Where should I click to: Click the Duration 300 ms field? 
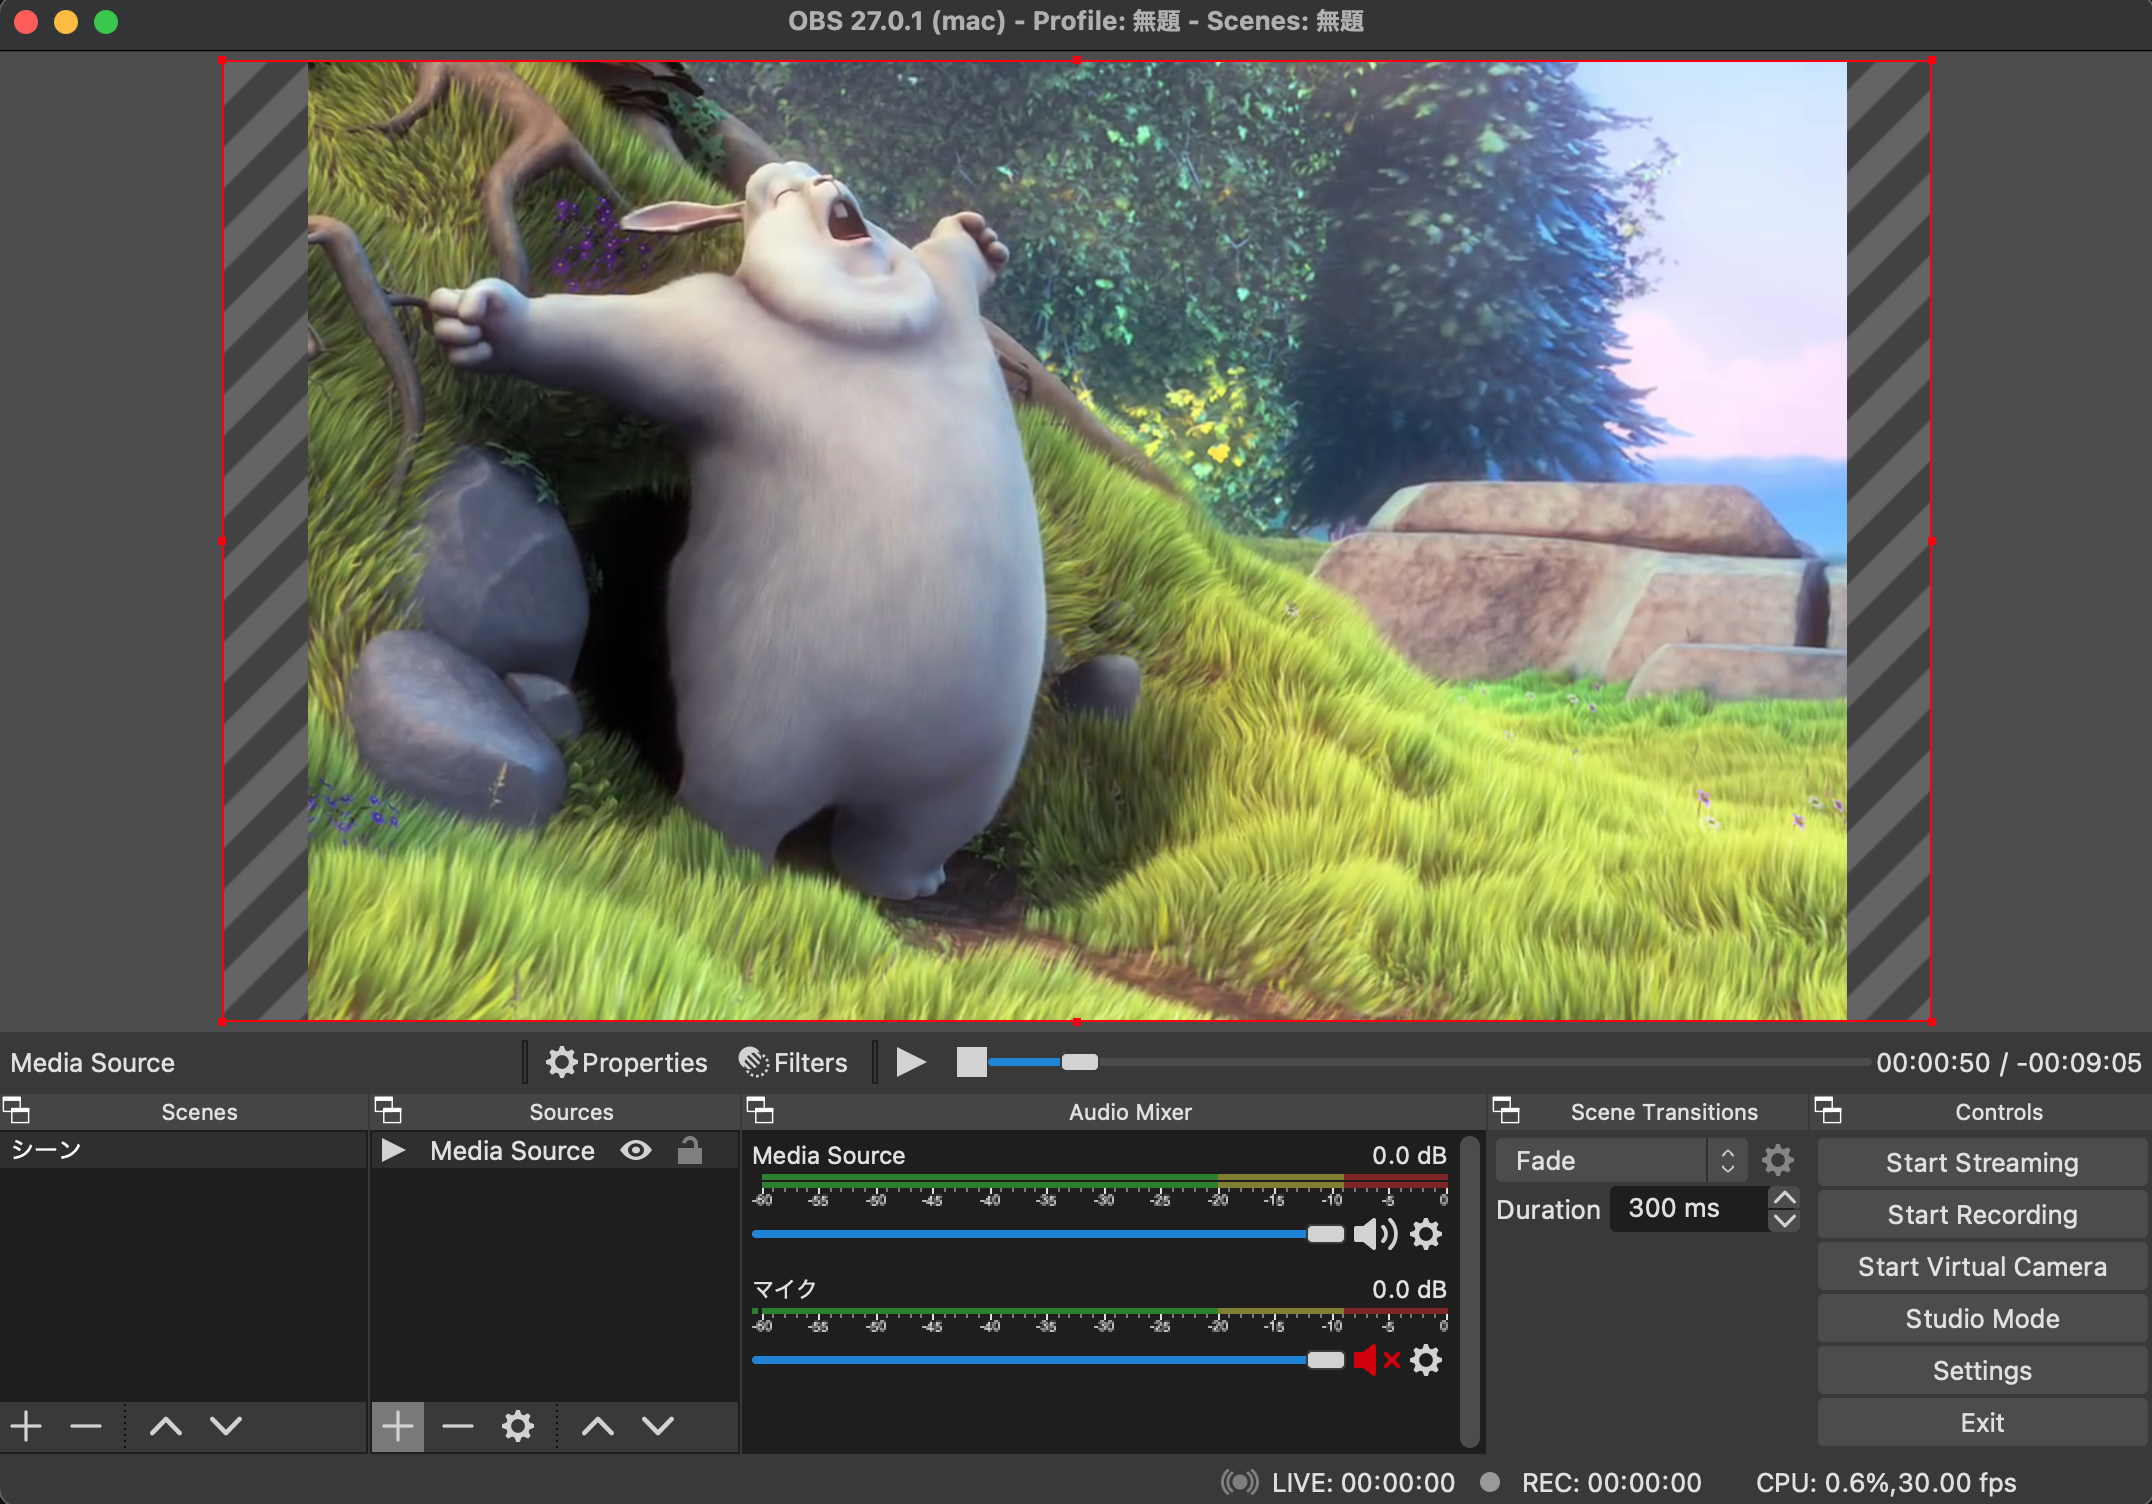point(1688,1209)
